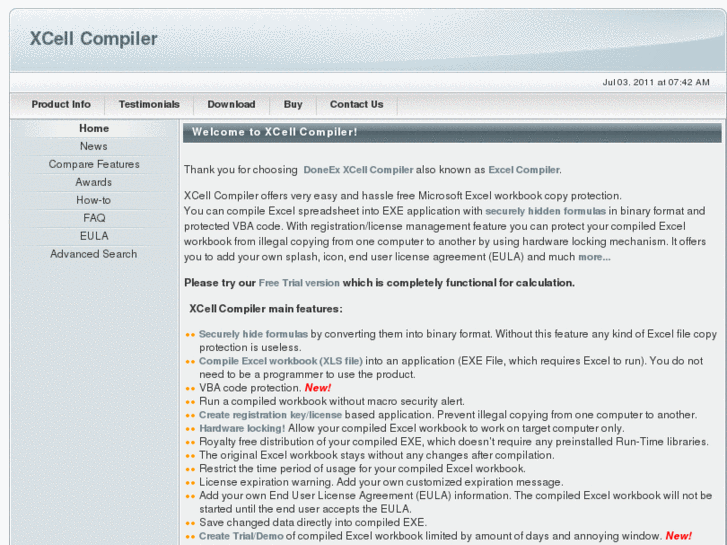Screen dimensions: 727x545
Task: Open the Testimonials menu item
Action: pos(149,104)
